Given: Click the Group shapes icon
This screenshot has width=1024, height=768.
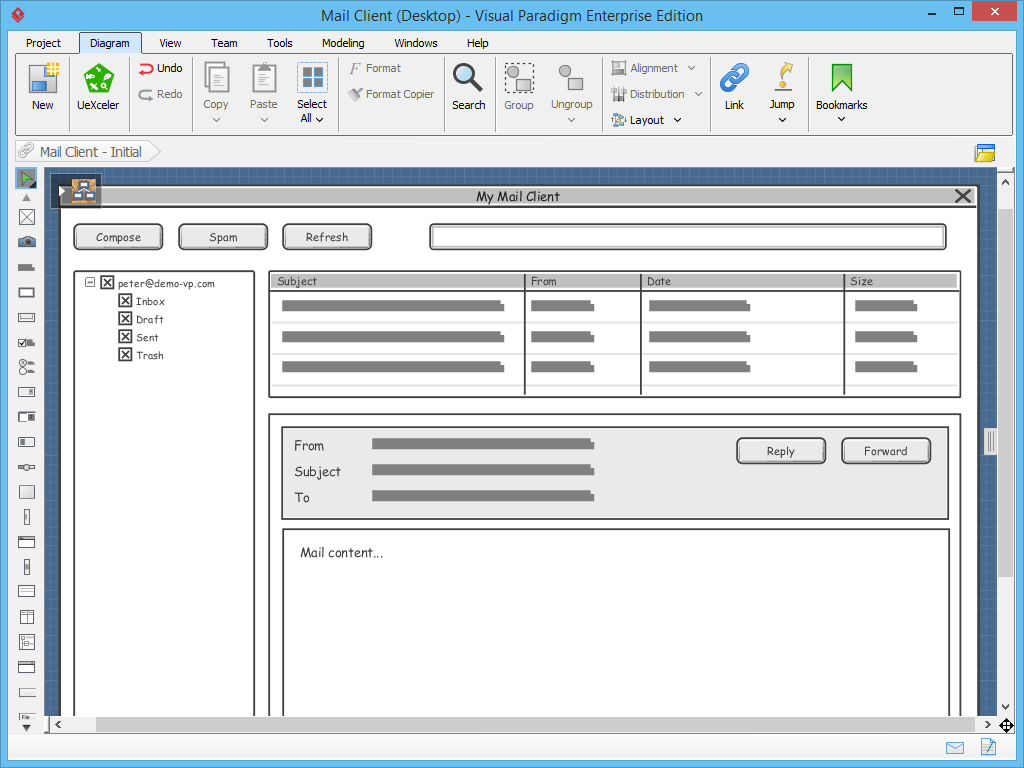Looking at the screenshot, I should point(519,78).
